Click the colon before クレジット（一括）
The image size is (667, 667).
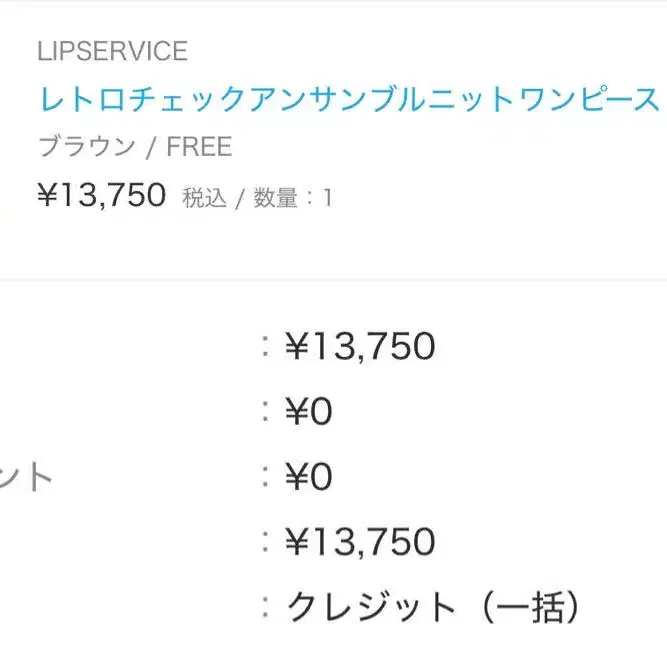265,607
